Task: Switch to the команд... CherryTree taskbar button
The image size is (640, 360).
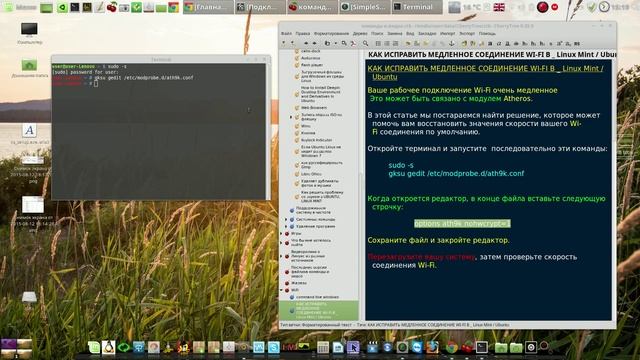Action: point(312,7)
